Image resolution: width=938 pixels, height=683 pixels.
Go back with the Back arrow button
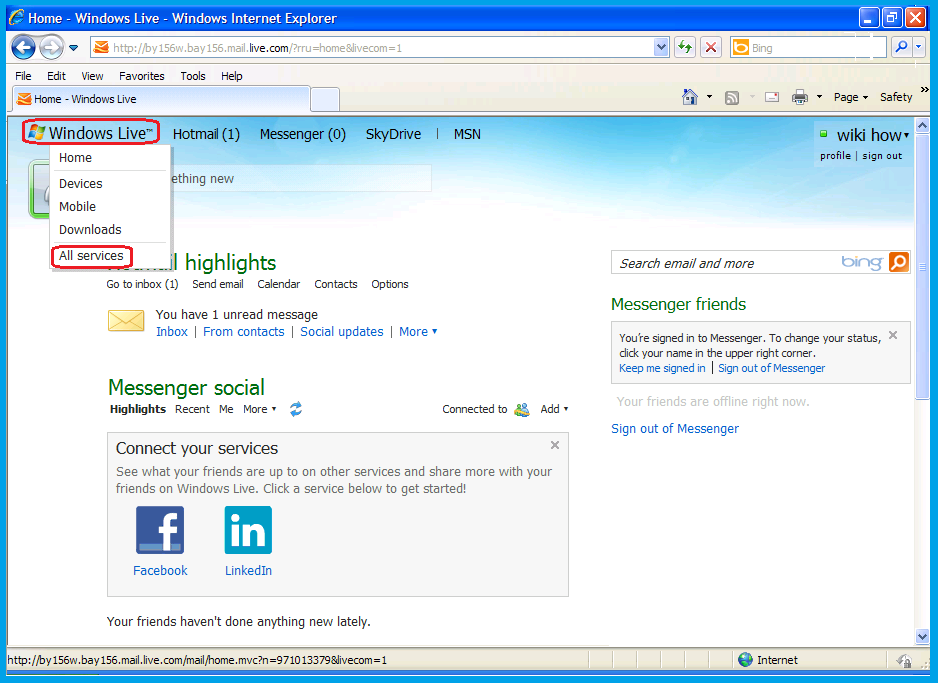pyautogui.click(x=23, y=47)
